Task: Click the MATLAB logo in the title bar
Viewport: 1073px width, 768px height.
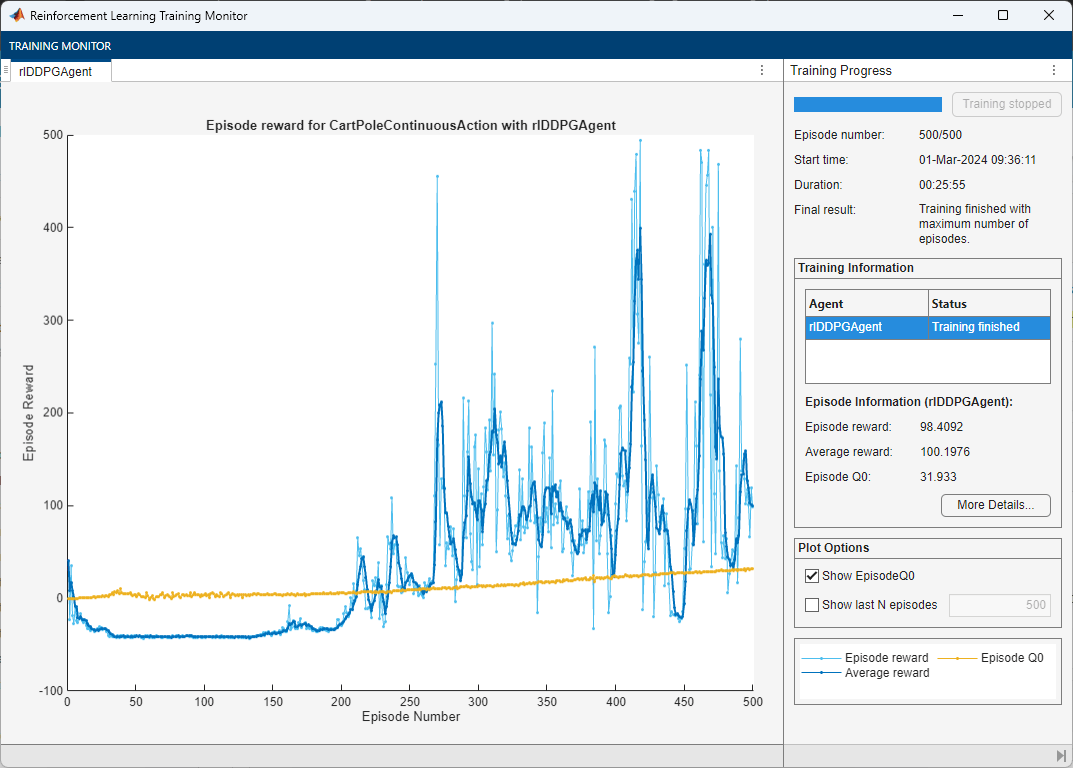Action: (17, 16)
